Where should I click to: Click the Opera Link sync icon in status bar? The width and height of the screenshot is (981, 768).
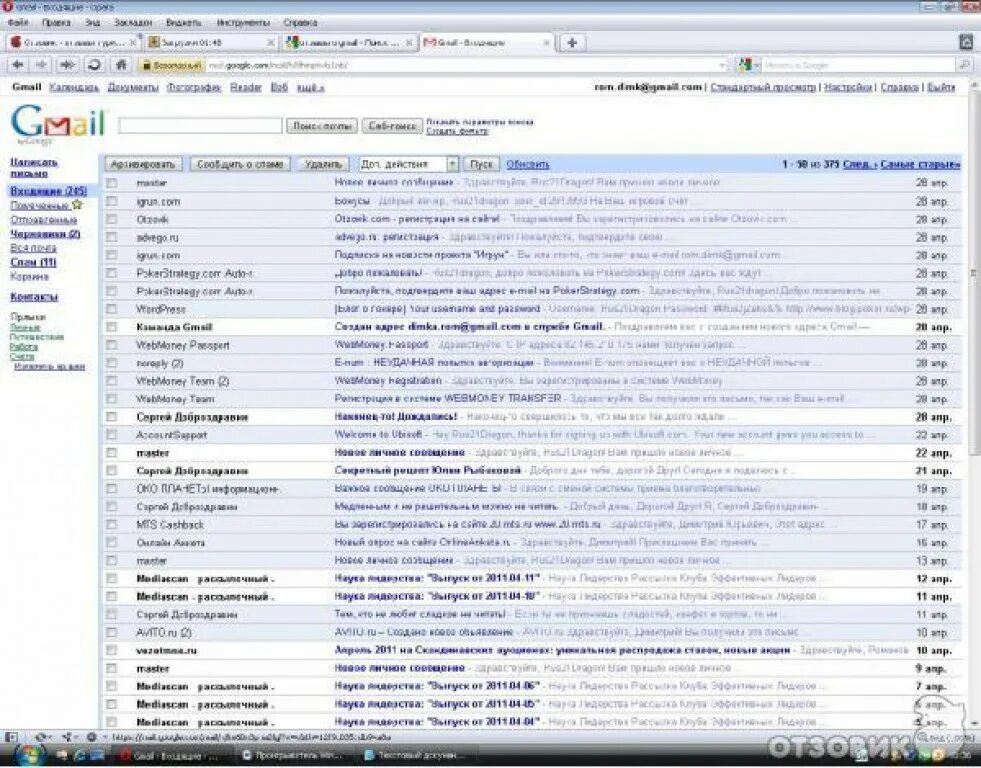pos(41,737)
